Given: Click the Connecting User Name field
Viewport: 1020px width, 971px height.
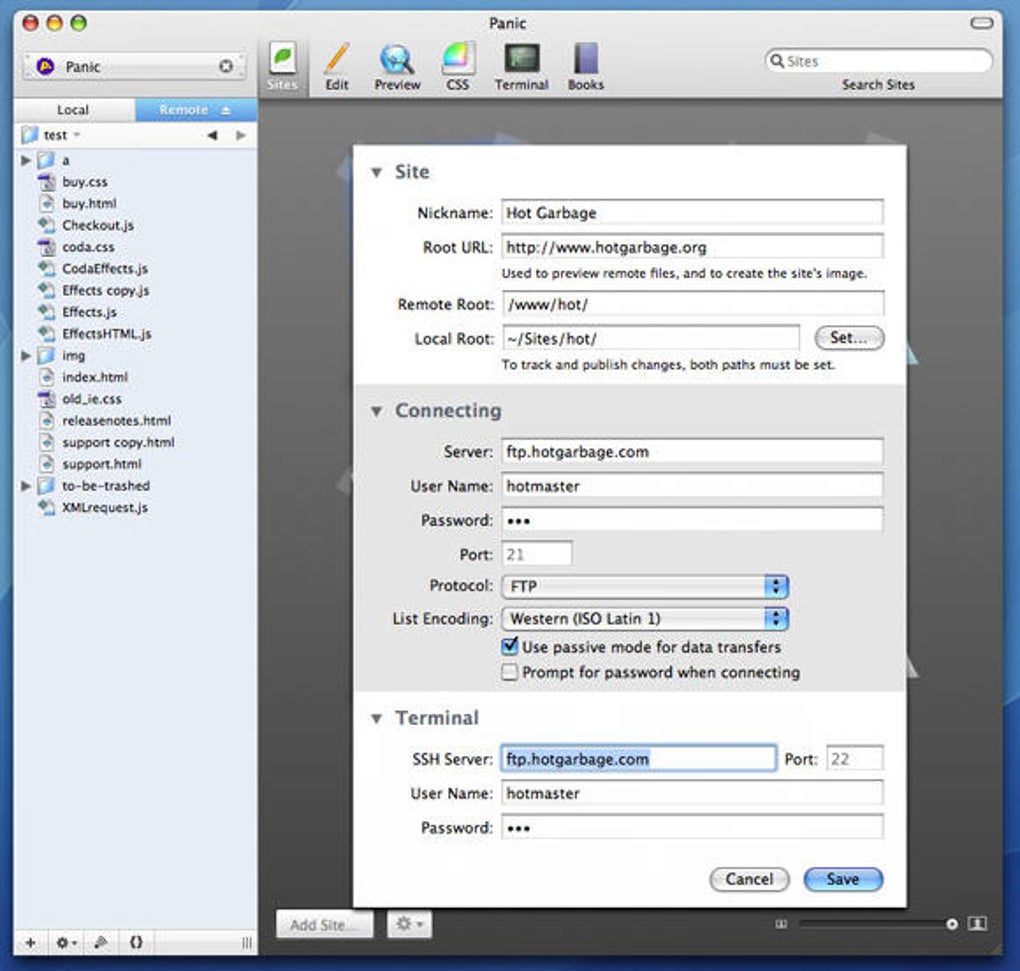Looking at the screenshot, I should pyautogui.click(x=692, y=486).
